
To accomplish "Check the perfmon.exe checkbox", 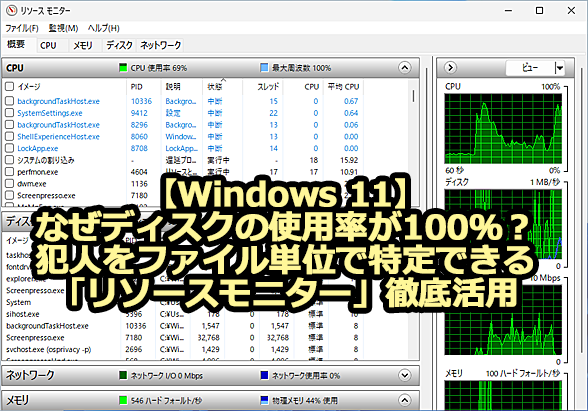I will 10,172.
